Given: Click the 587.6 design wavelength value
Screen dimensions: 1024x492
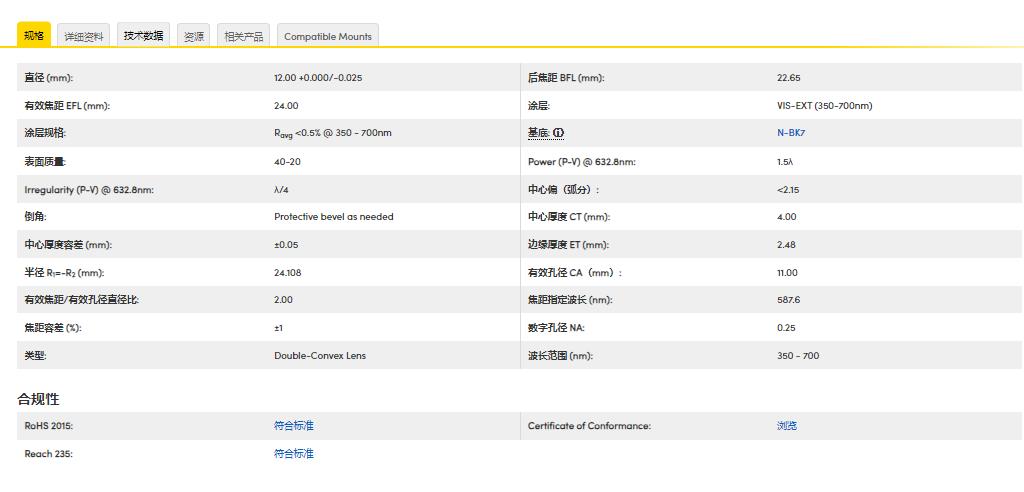Looking at the screenshot, I should point(788,300).
